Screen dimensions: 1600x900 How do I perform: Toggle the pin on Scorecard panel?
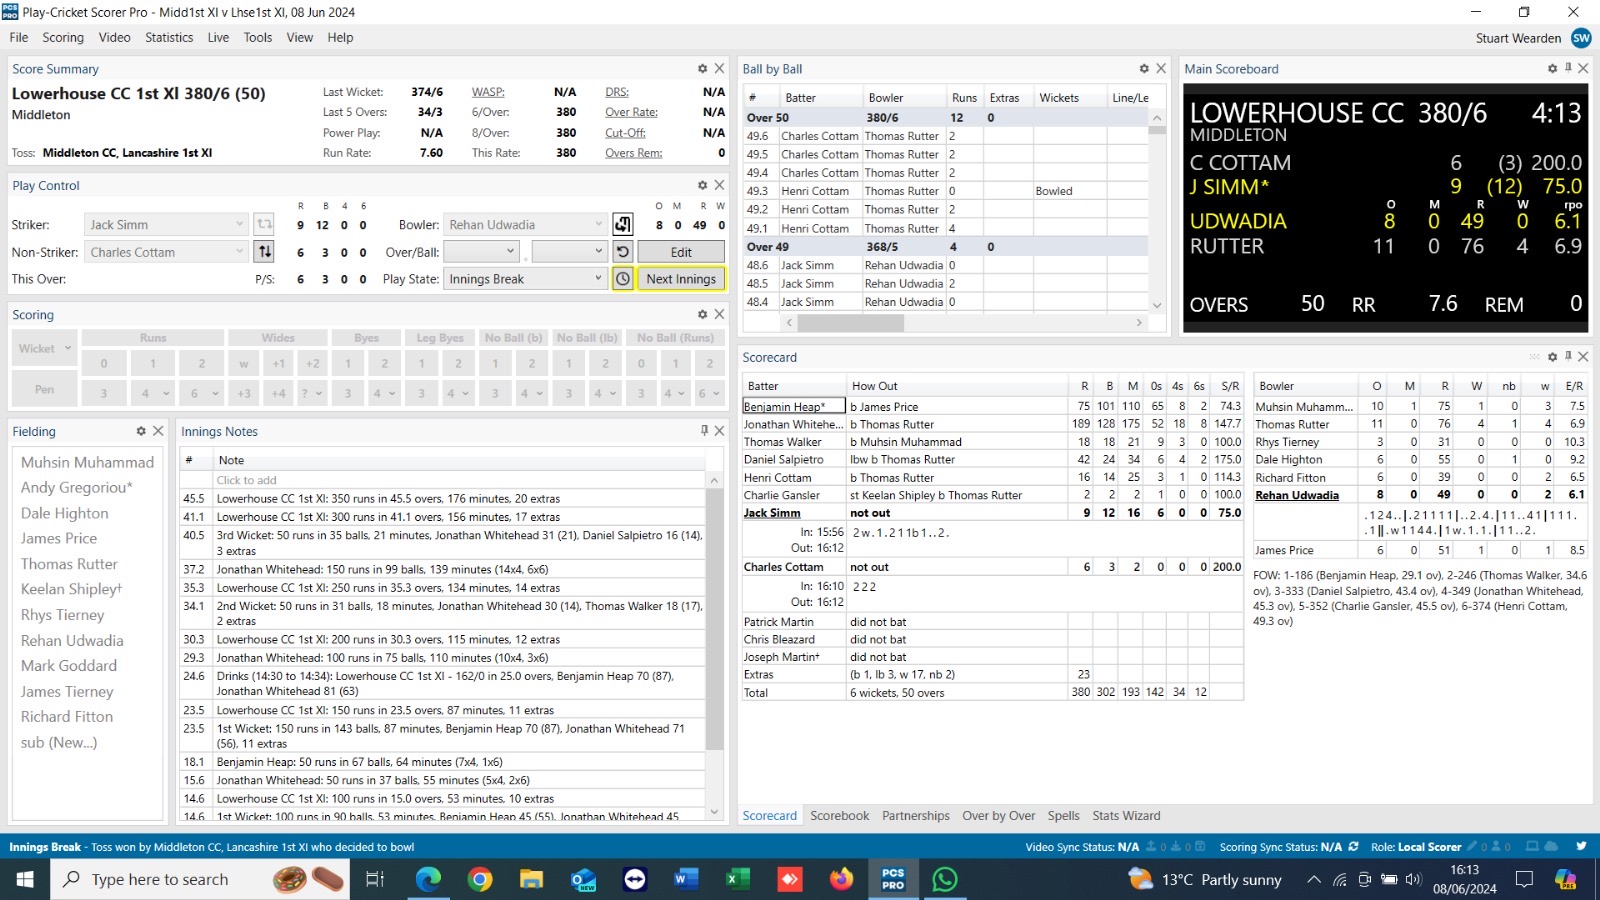(1568, 357)
